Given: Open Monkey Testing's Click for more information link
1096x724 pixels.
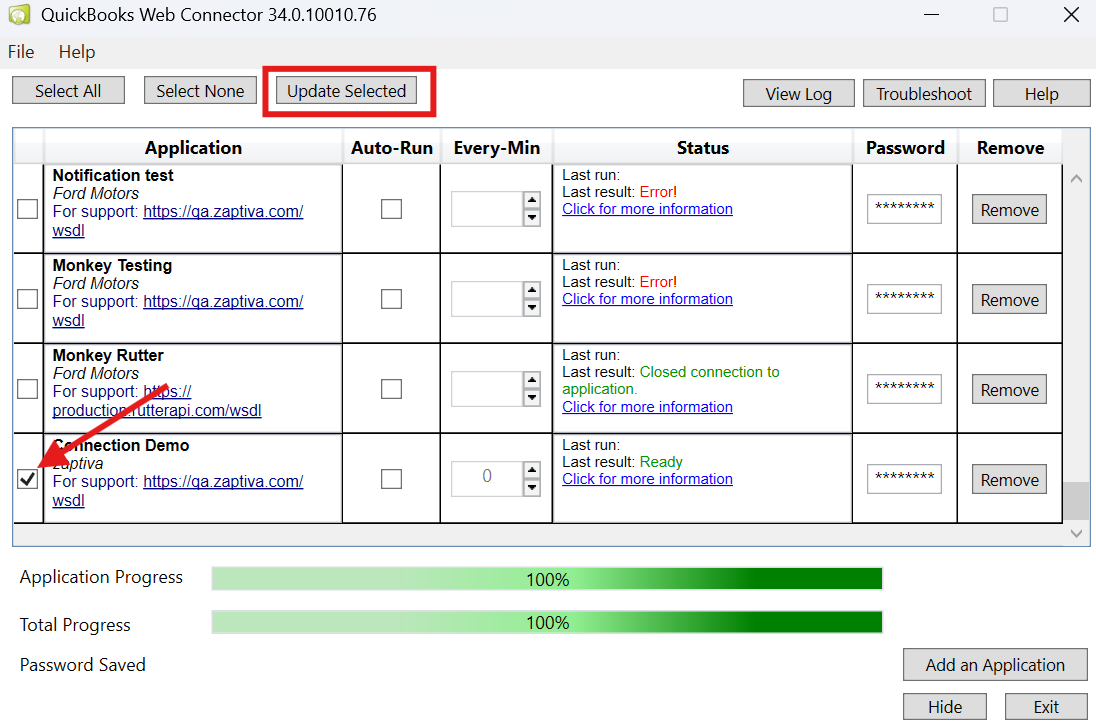Looking at the screenshot, I should coord(647,299).
